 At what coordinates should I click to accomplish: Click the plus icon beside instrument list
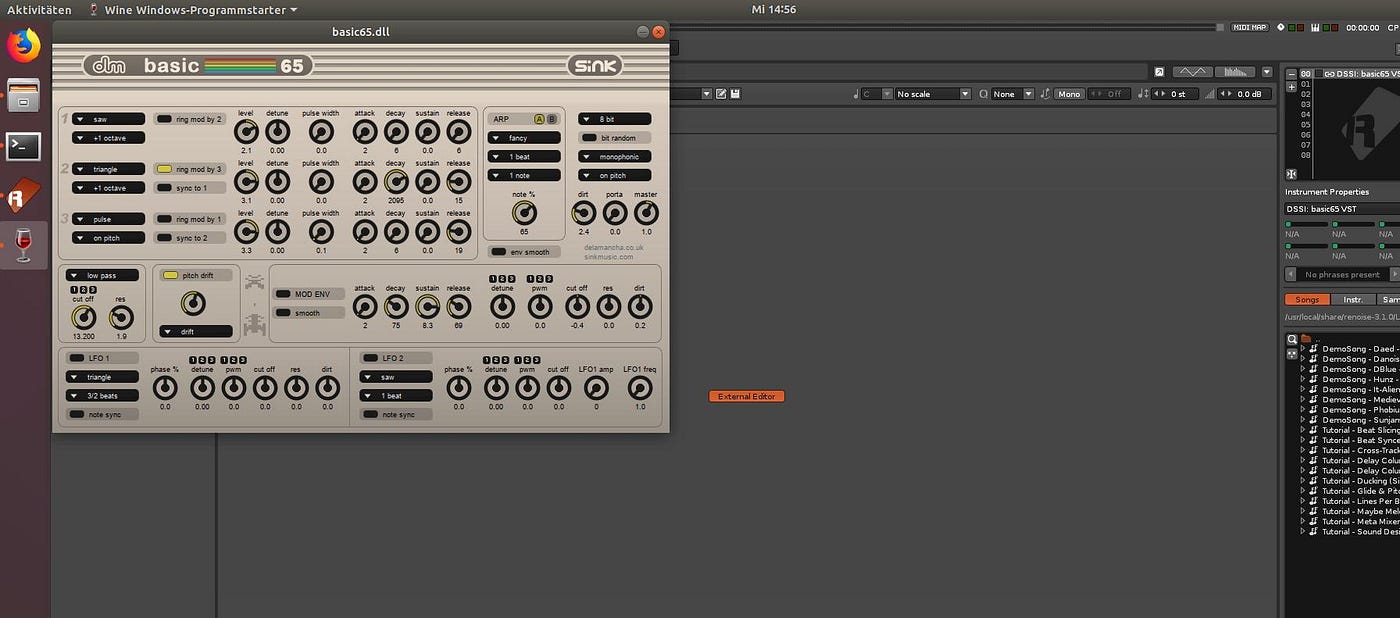point(1291,87)
